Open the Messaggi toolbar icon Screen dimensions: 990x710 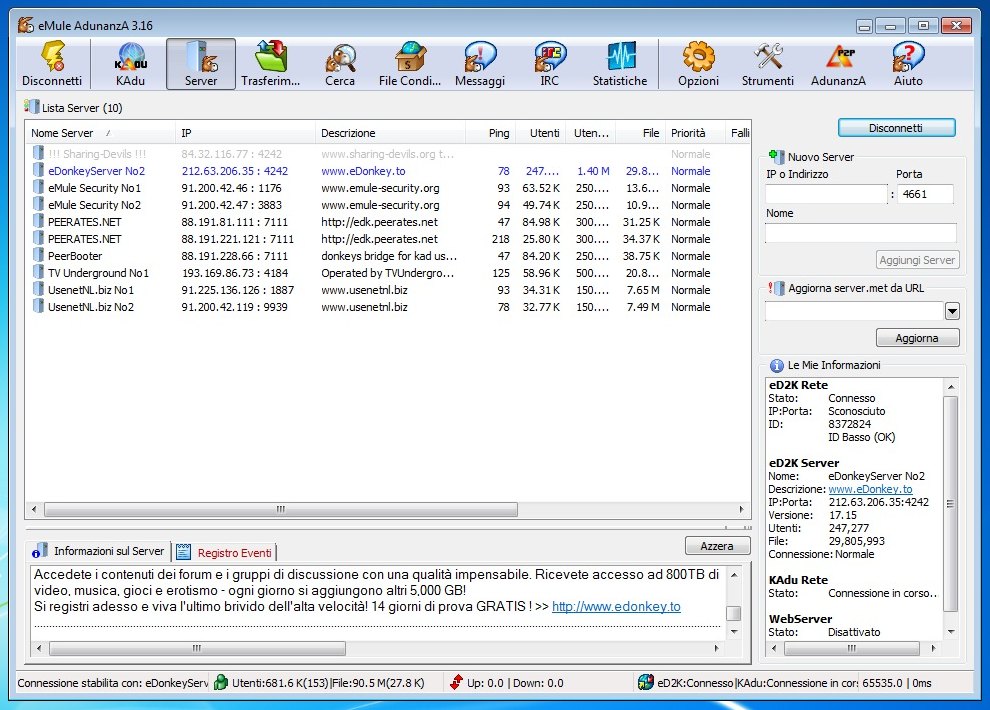tap(480, 64)
